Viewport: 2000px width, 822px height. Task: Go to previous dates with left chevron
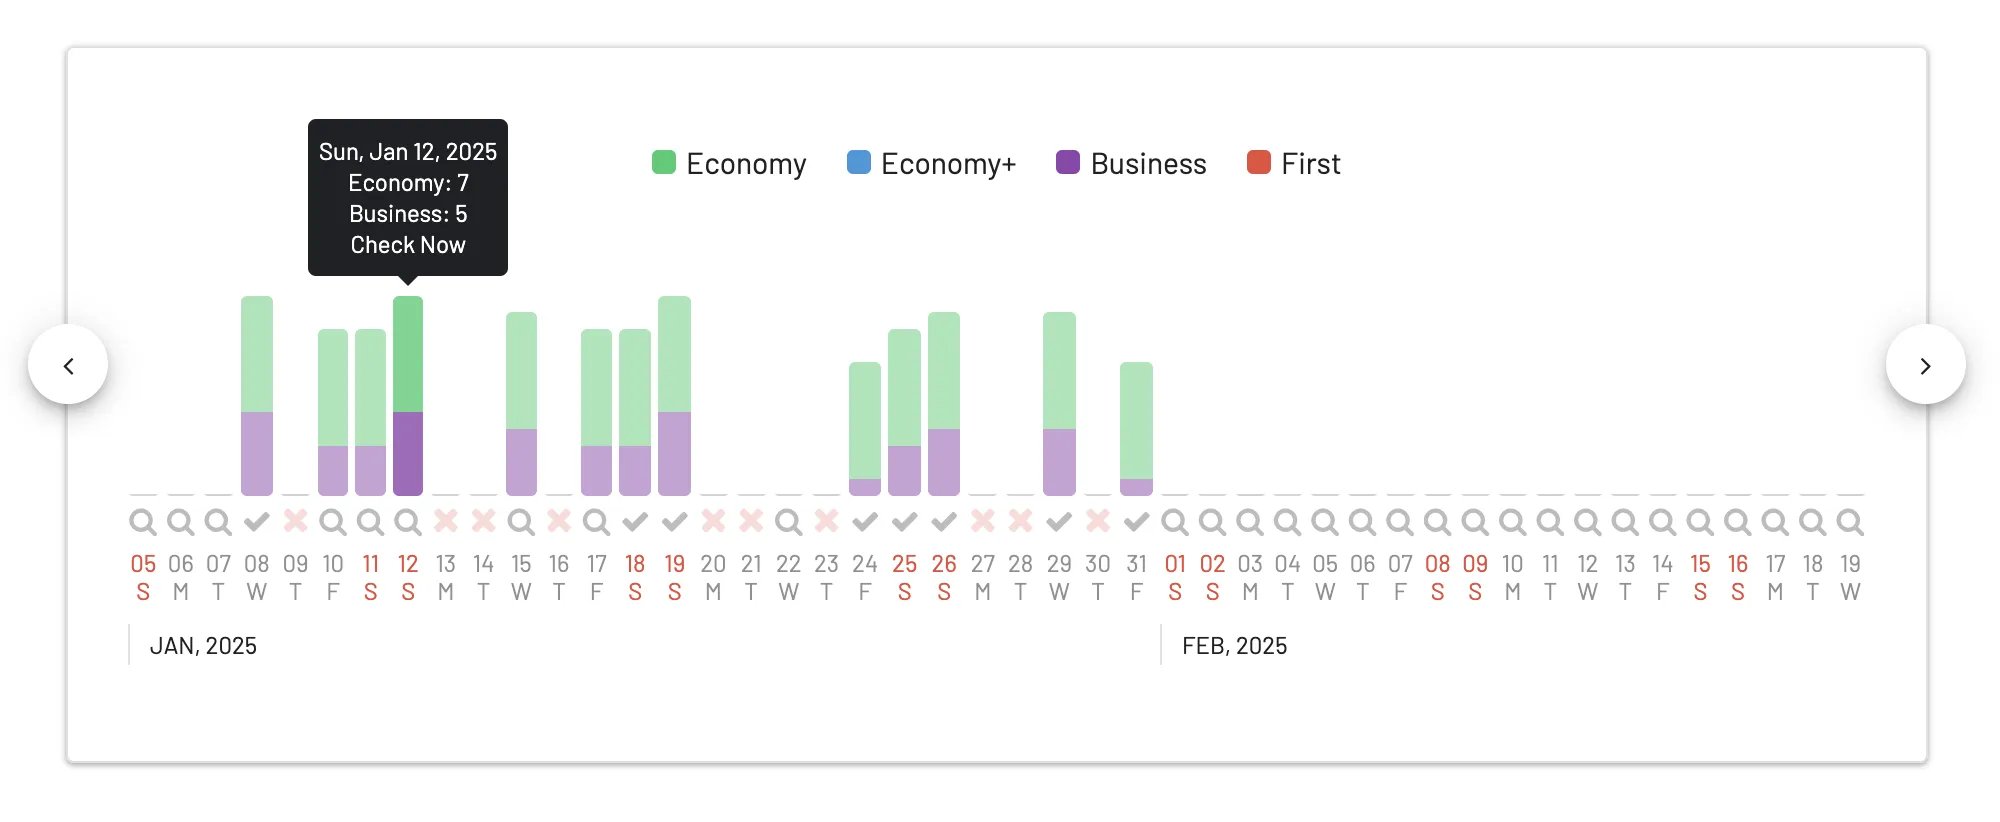pos(68,365)
